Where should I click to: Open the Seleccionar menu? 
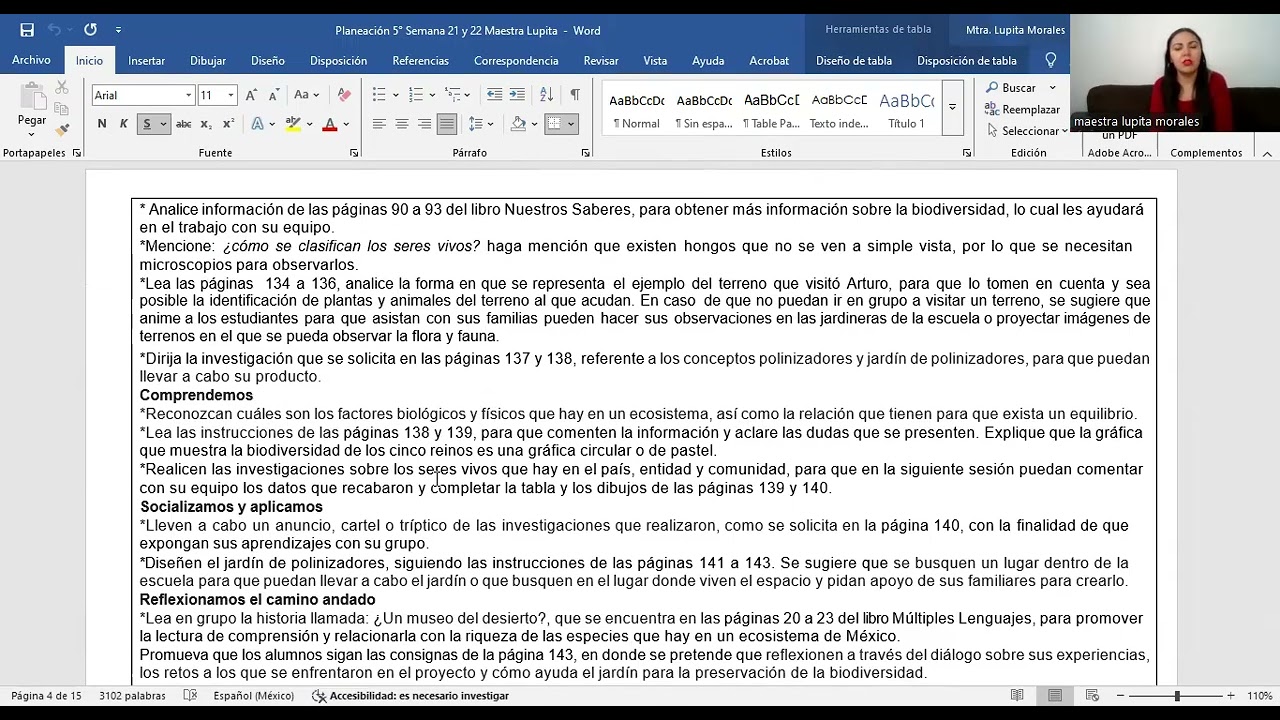tap(1028, 131)
